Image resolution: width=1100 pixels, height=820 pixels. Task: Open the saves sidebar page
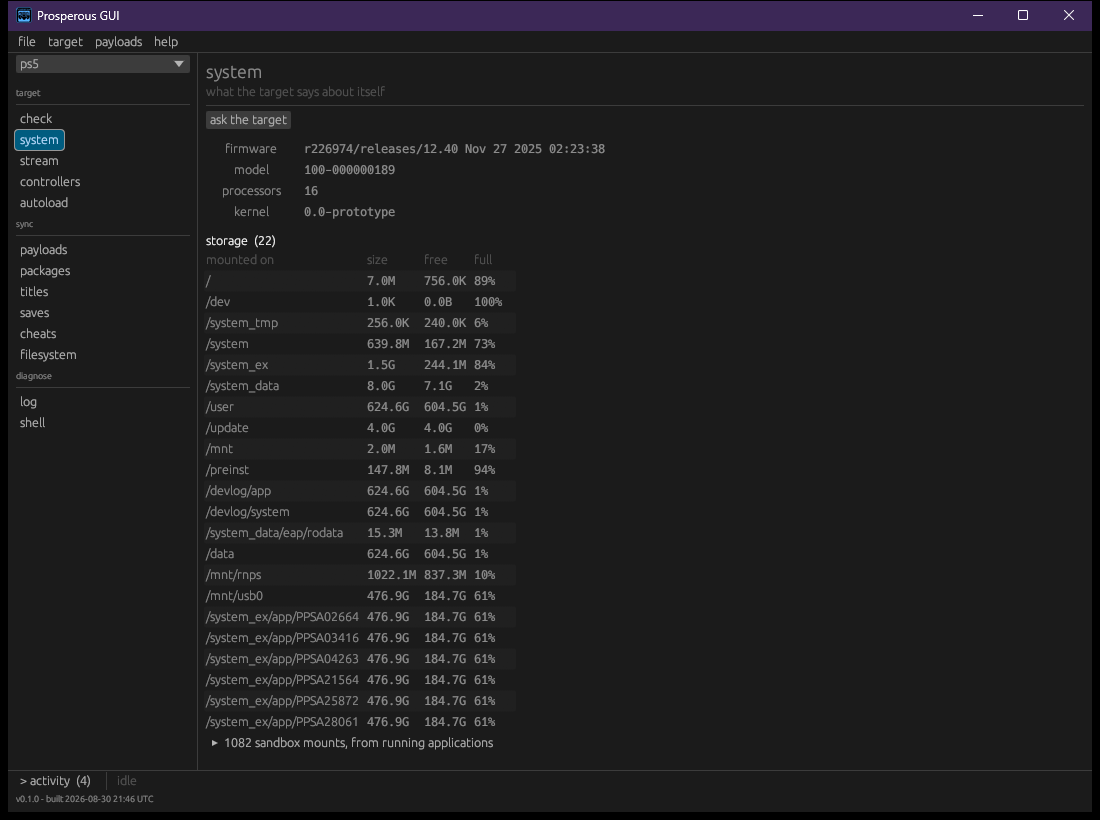[x=34, y=313]
